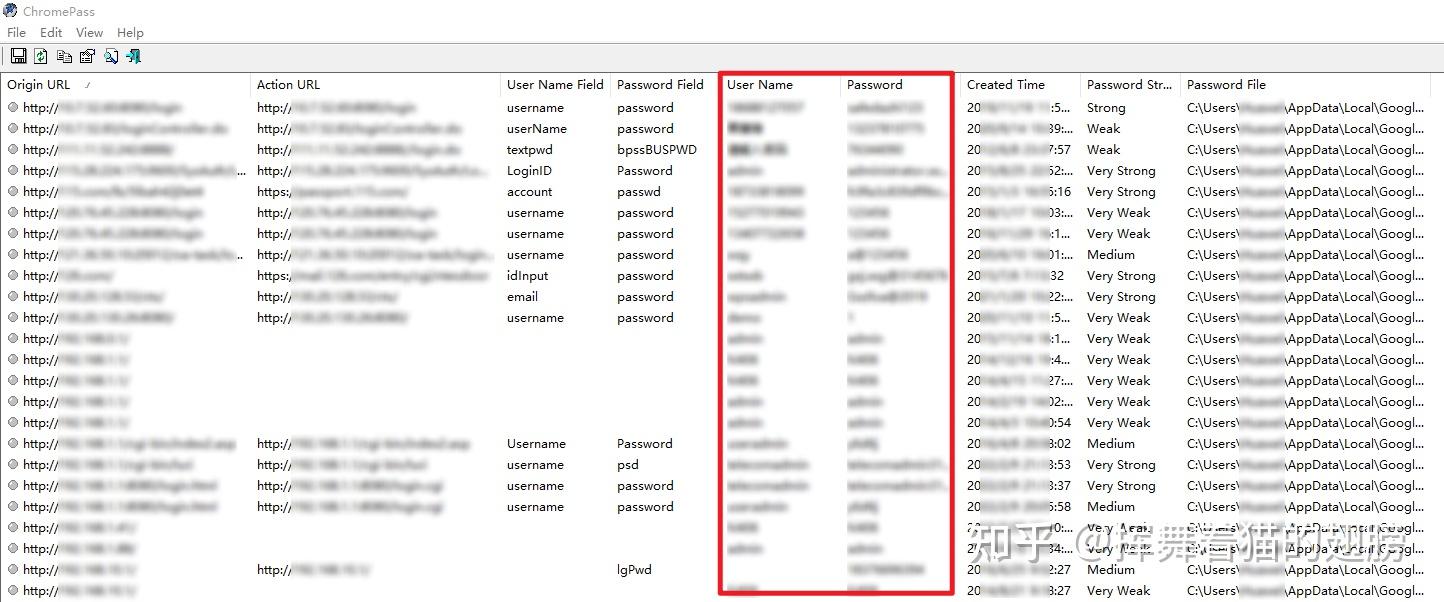Click the row icon of the idInput entry
Viewport: 1444px width, 602px height.
(13, 276)
